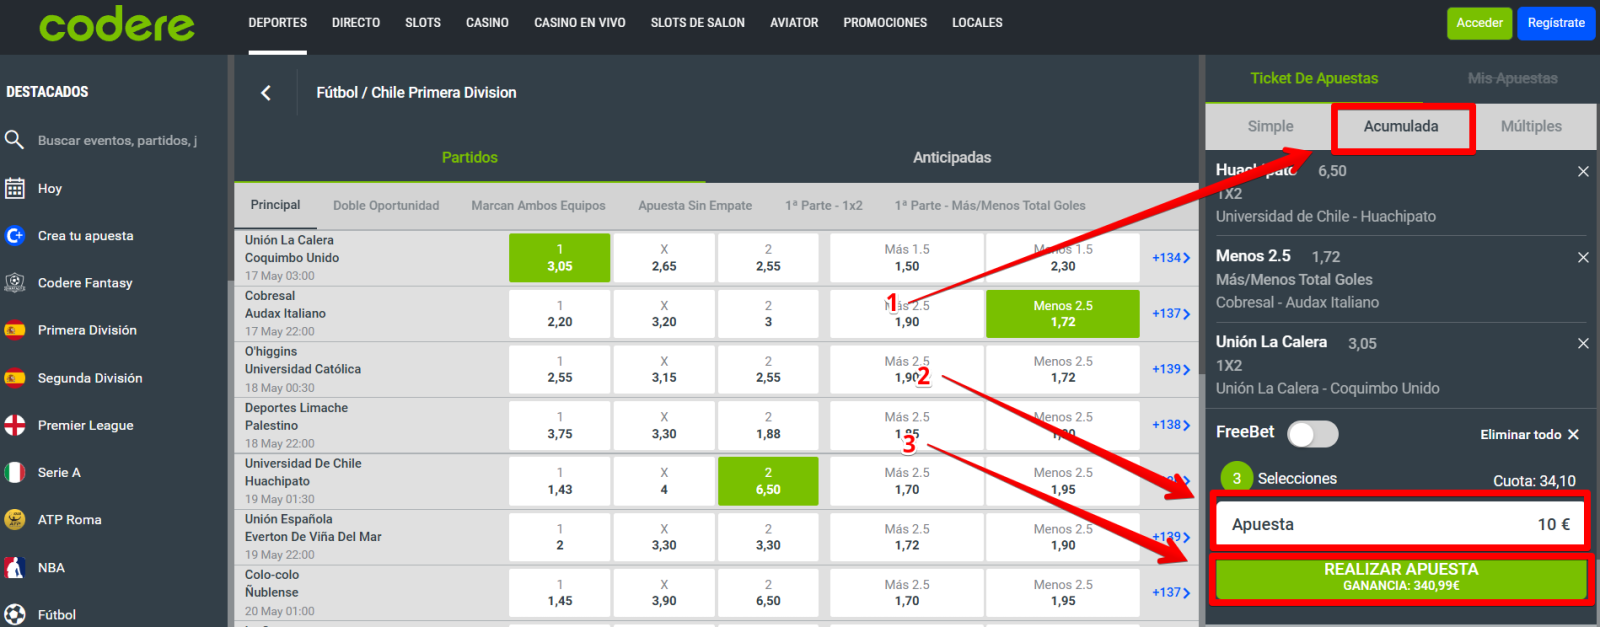Viewport: 1600px width, 627px height.
Task: Open the Mis Apuestas tab
Action: 1512,79
